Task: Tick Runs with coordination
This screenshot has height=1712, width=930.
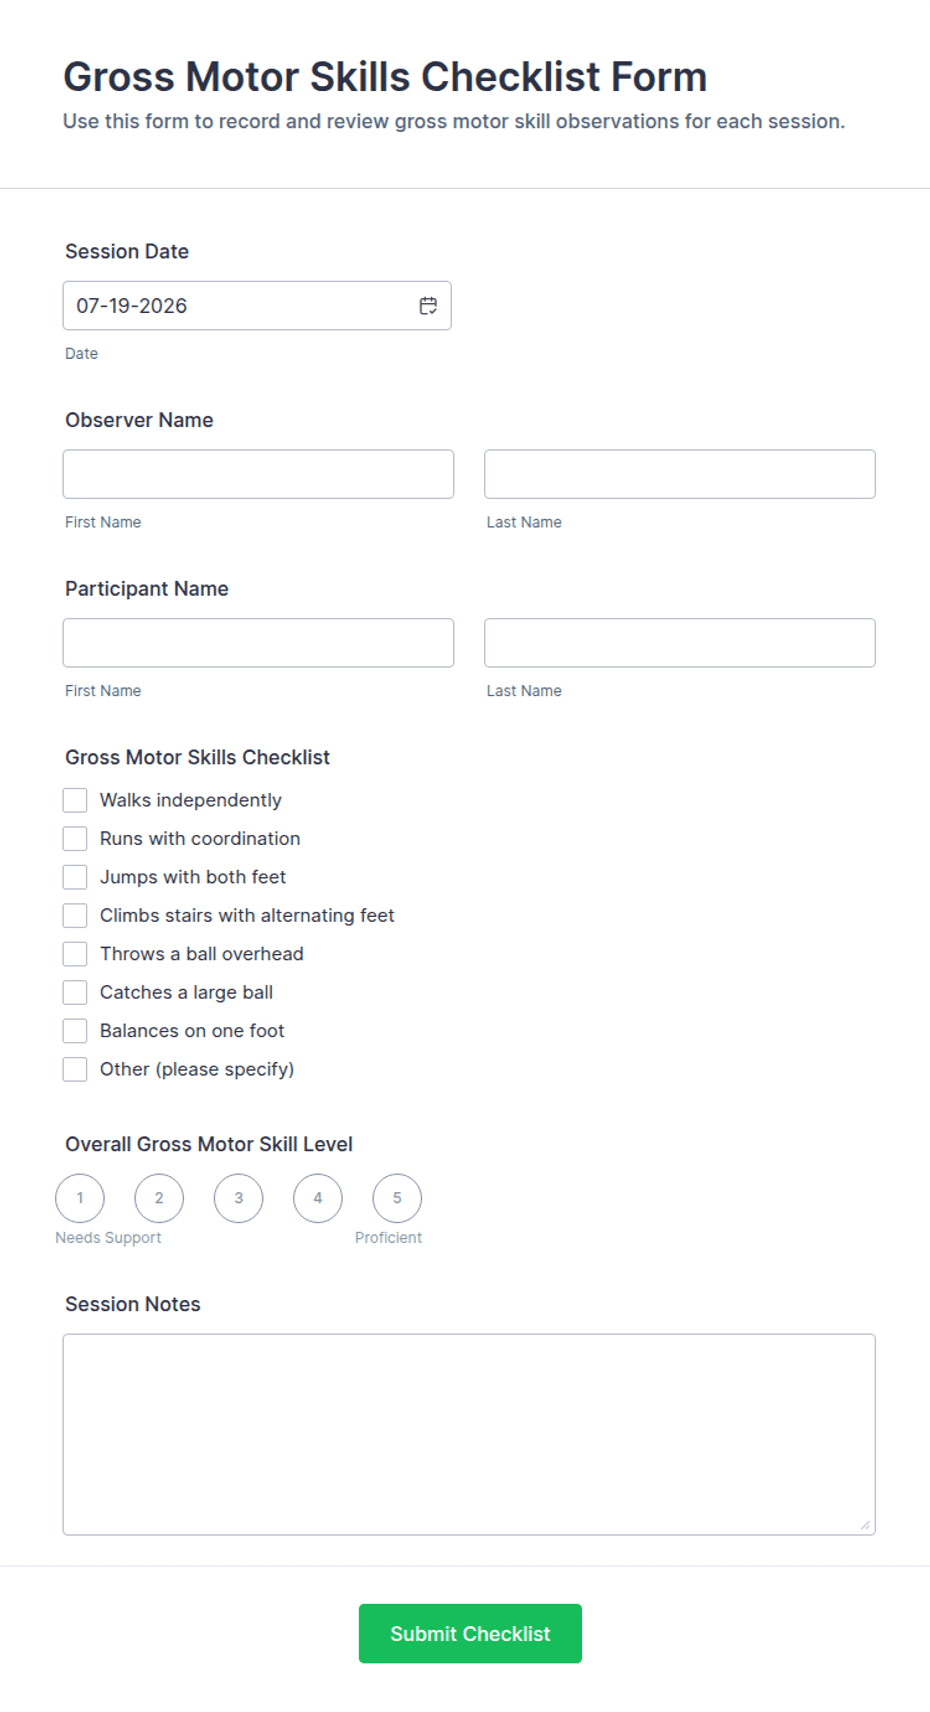Action: coord(75,838)
